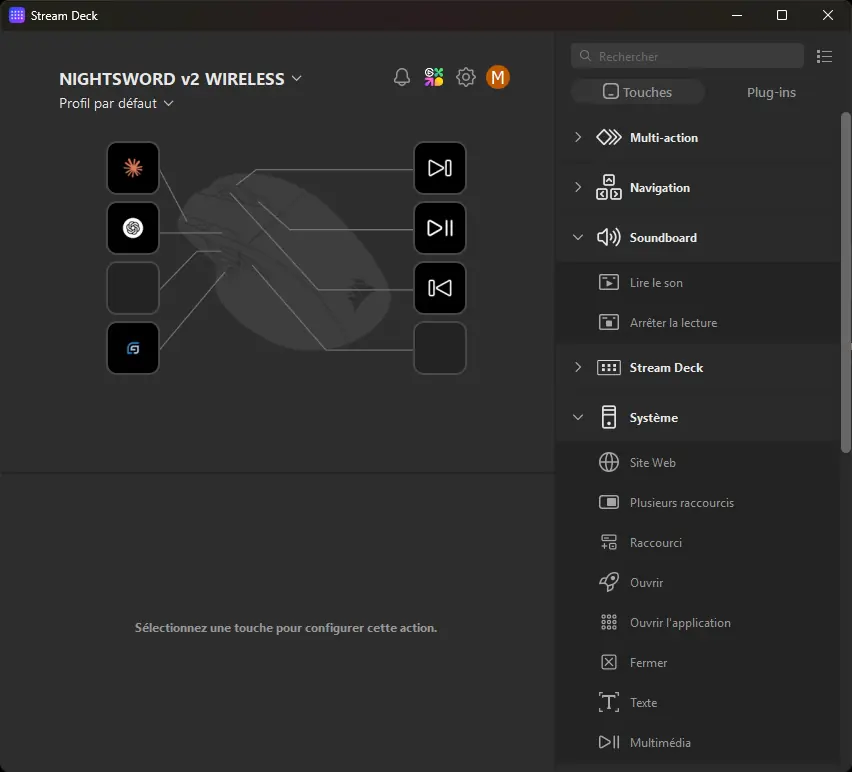Click the Soundboard category title

click(663, 237)
